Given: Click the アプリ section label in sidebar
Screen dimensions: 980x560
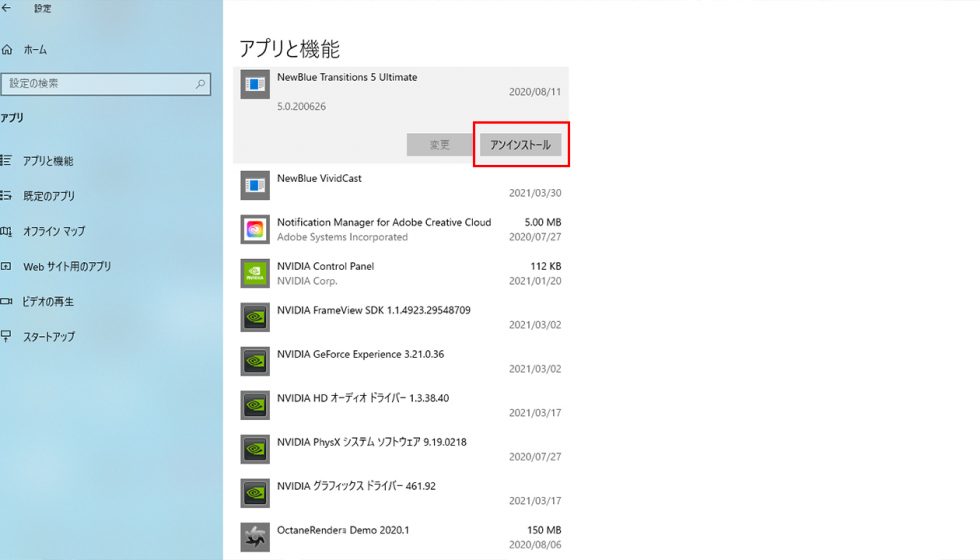Looking at the screenshot, I should click(x=12, y=118).
